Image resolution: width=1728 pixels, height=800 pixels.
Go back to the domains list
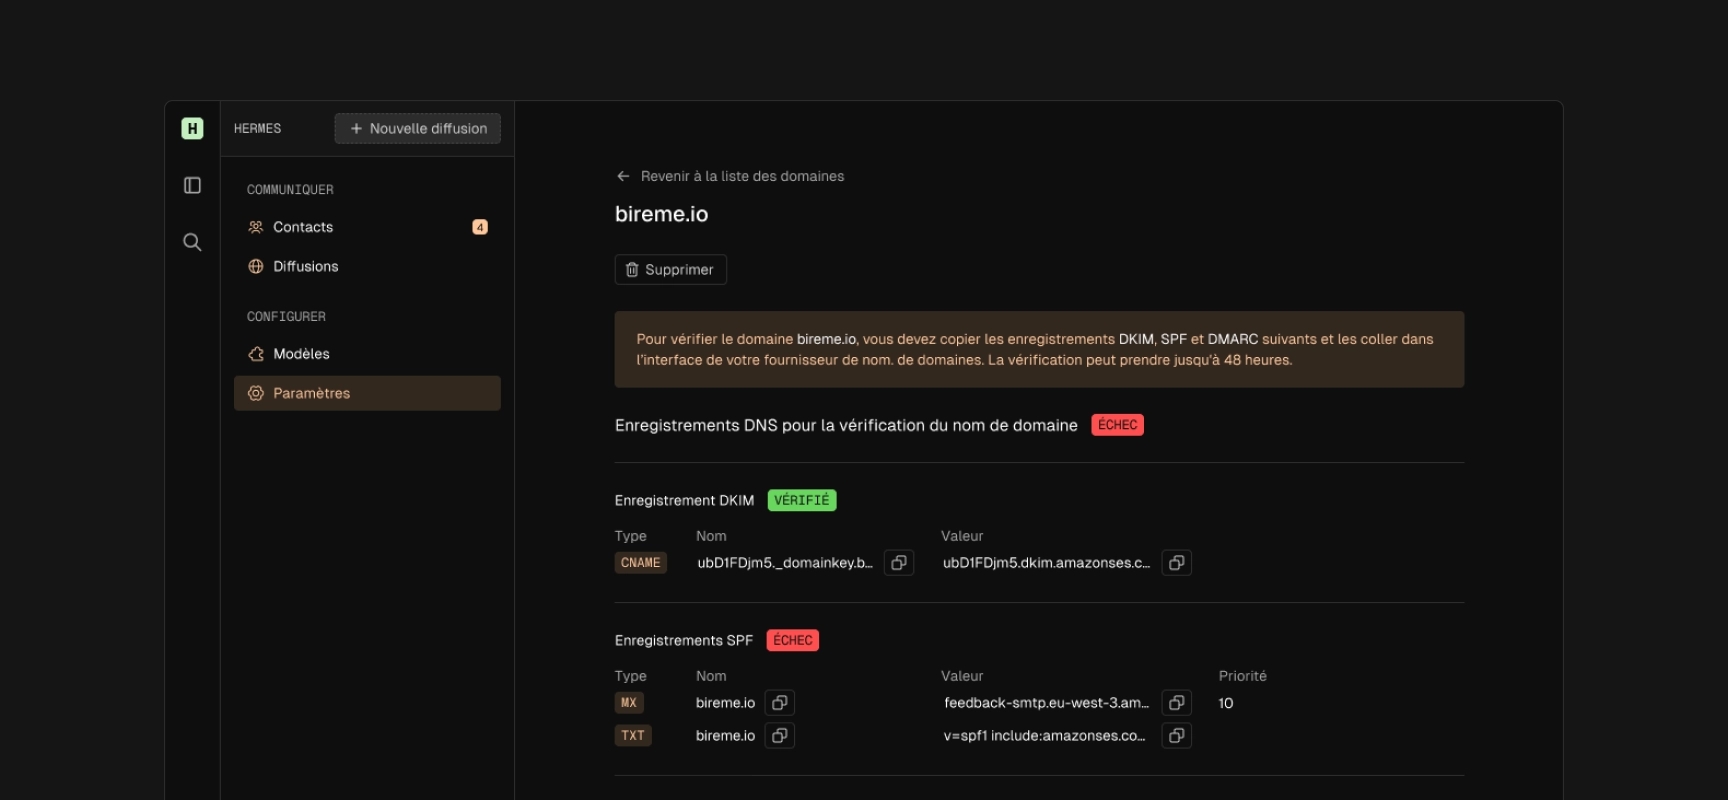(x=731, y=176)
